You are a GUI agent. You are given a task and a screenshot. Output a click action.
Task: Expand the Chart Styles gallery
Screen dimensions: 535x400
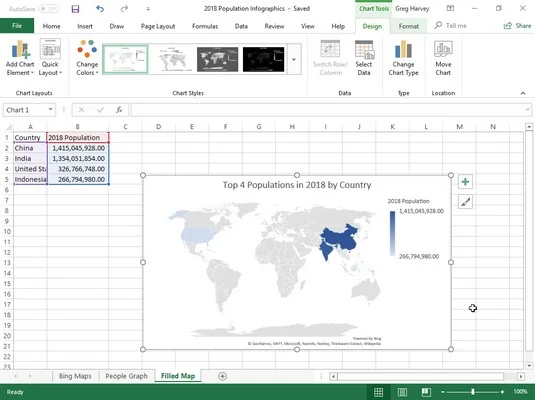[294, 59]
